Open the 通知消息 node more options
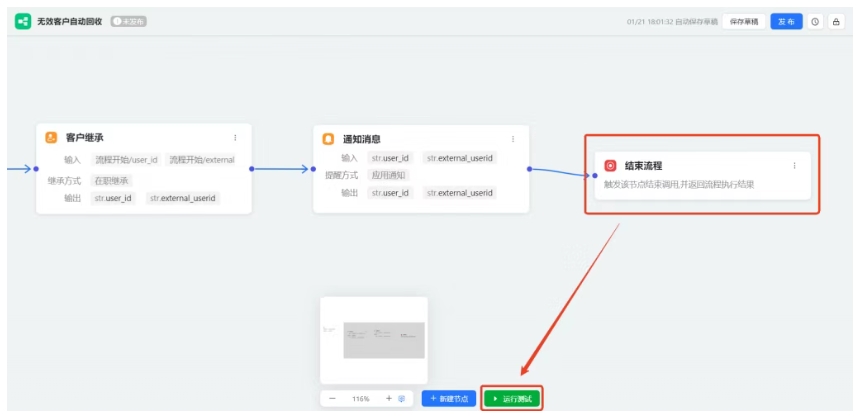Screen dimensions: 856x420 click(x=513, y=139)
